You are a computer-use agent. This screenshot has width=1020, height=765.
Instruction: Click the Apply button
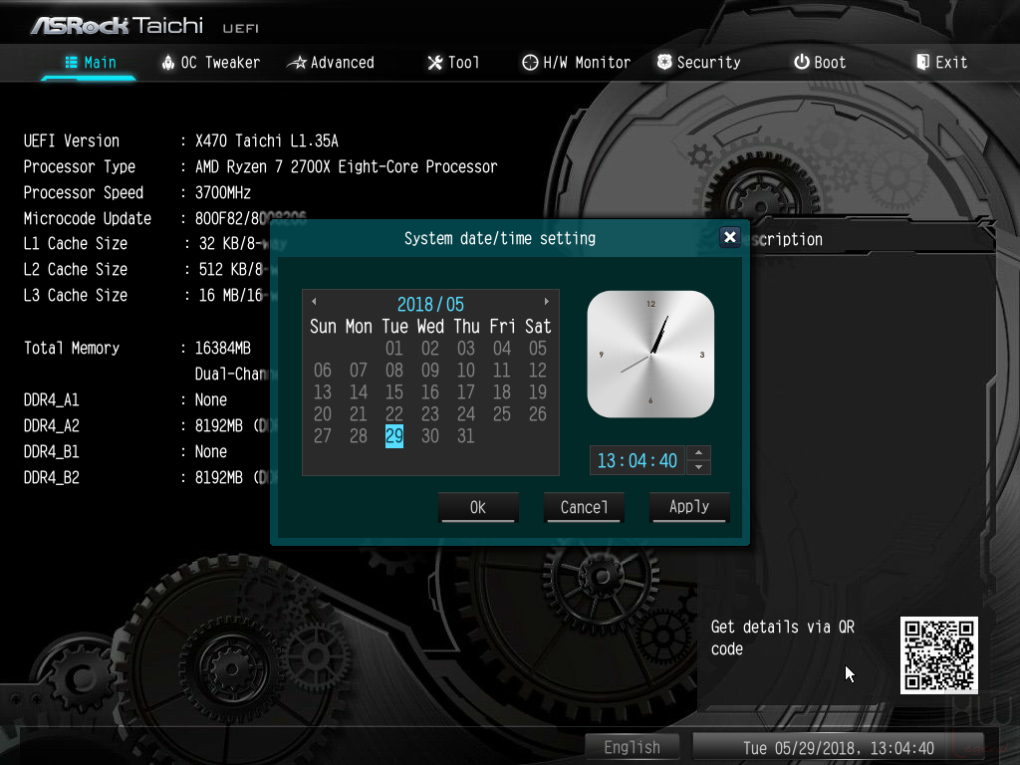coord(689,507)
